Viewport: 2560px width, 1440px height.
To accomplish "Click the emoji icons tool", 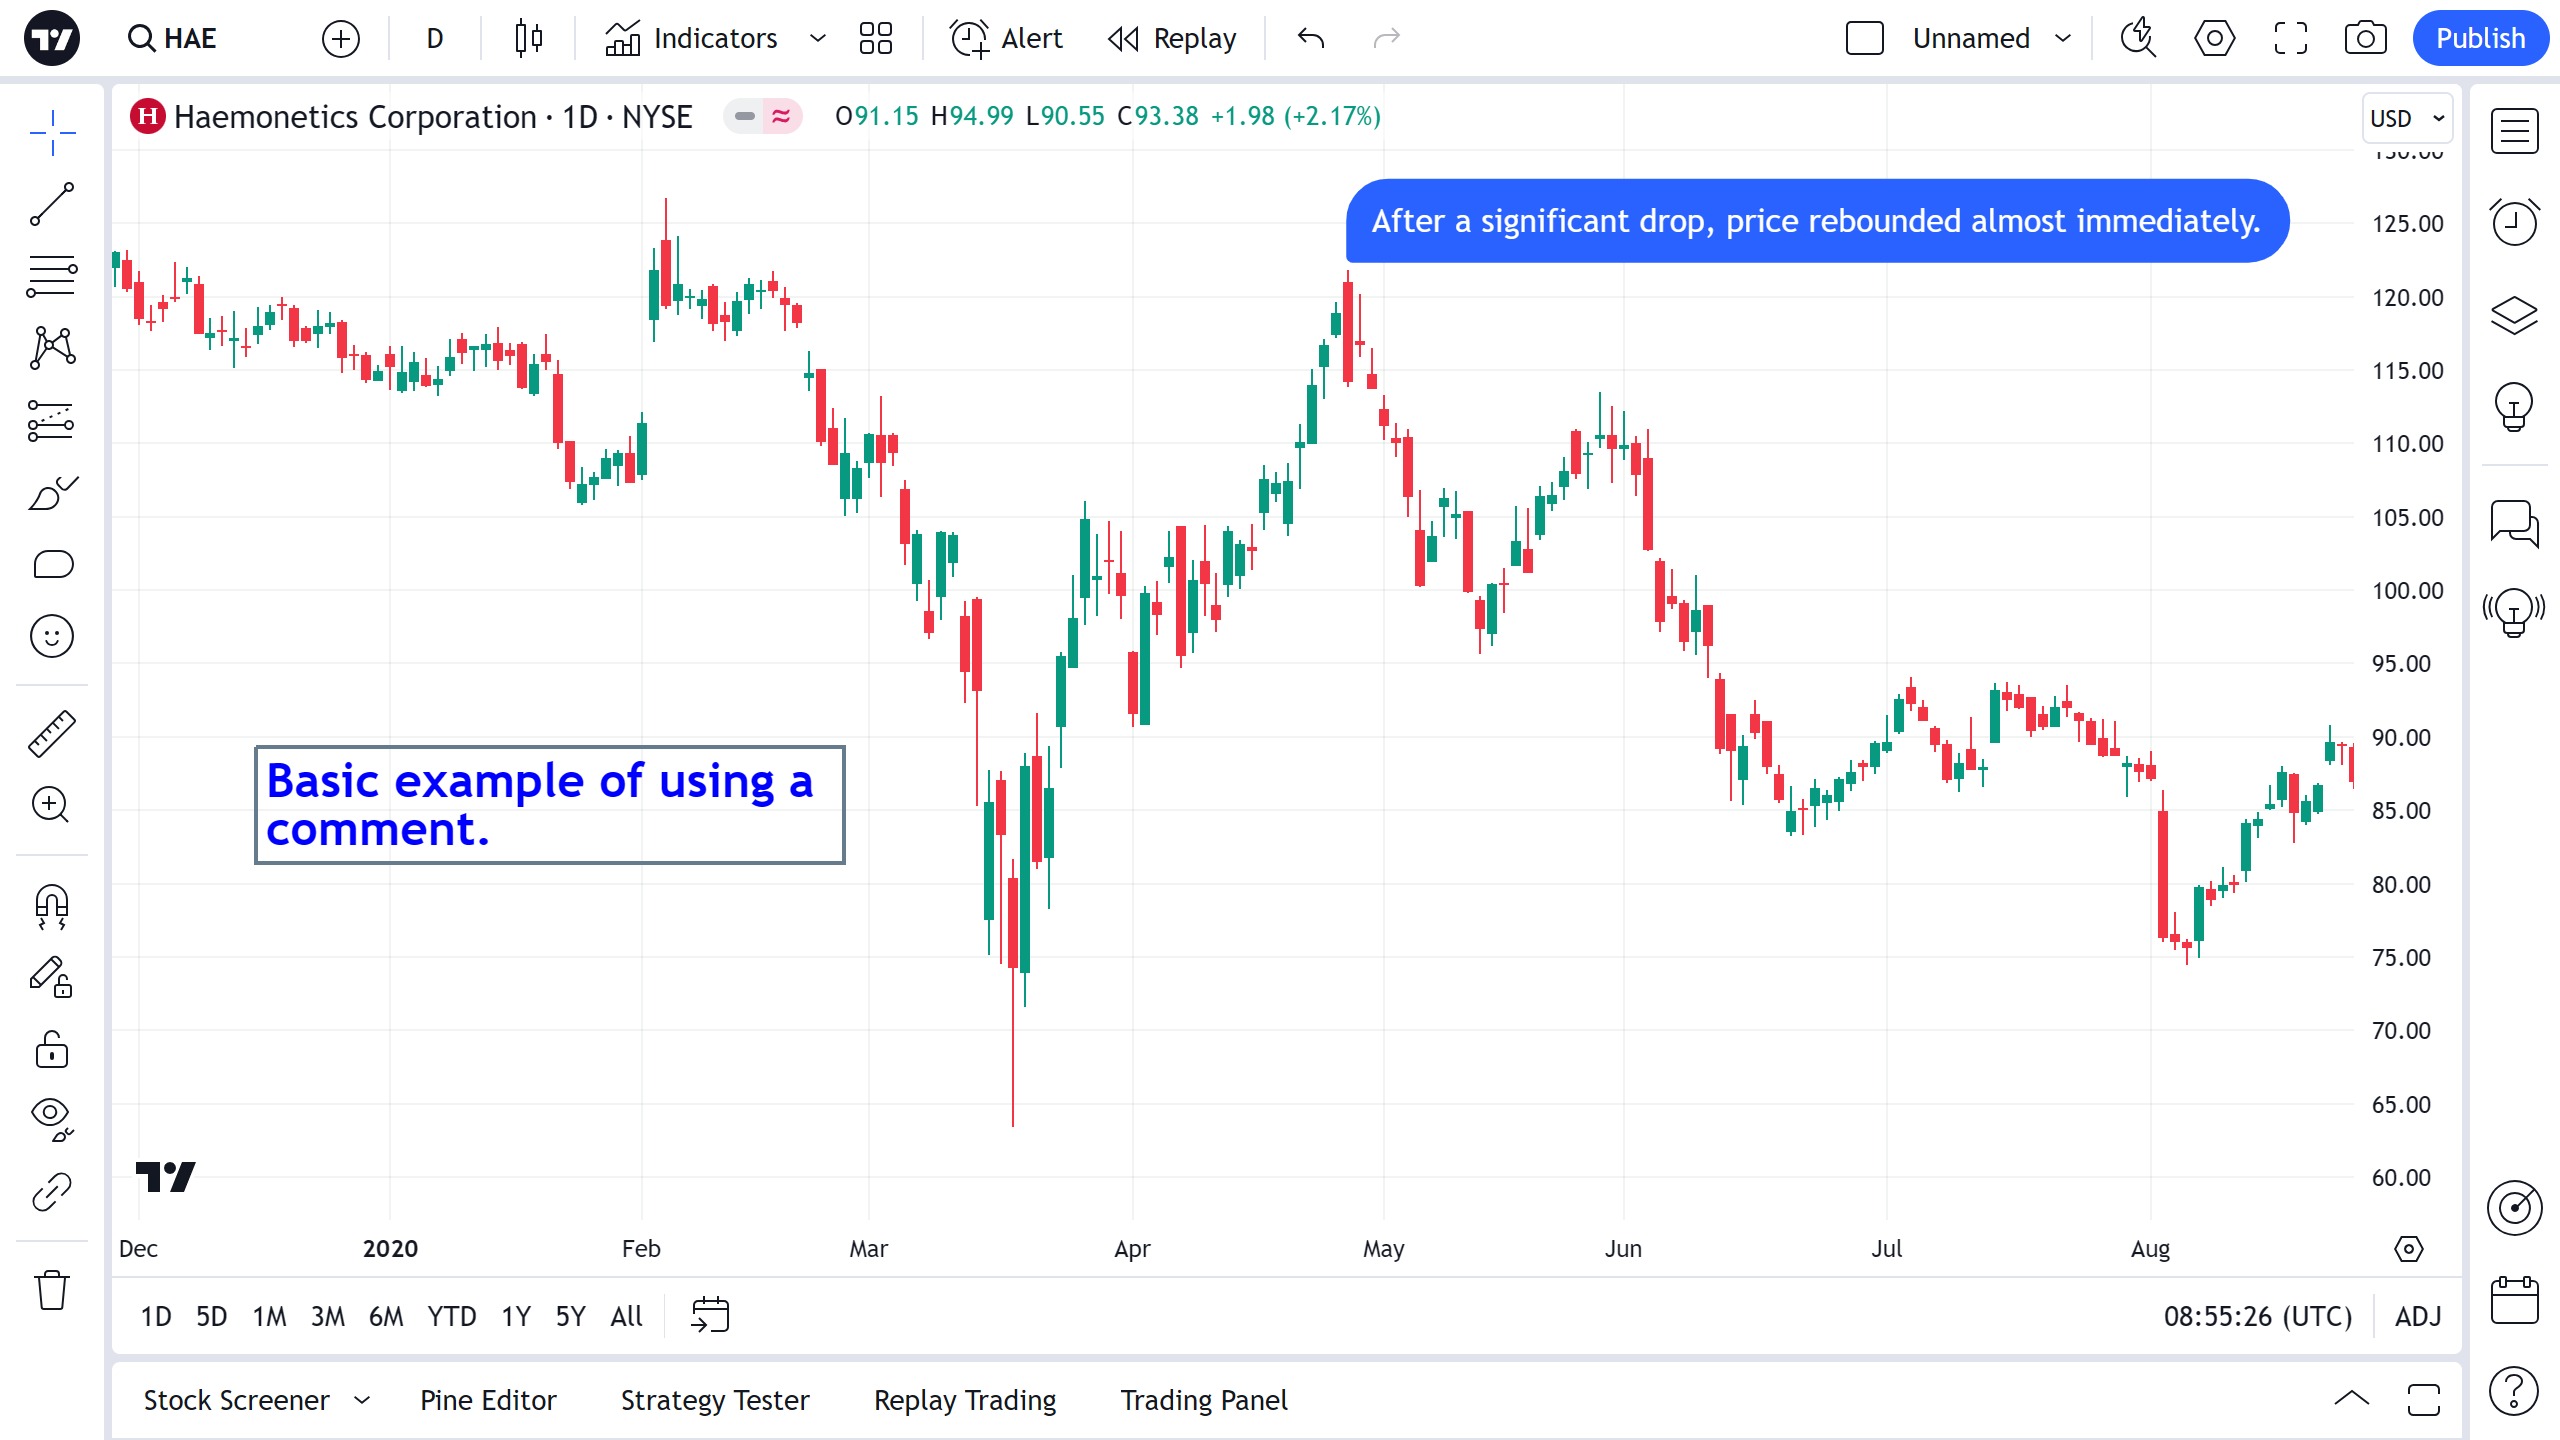I will pyautogui.click(x=52, y=636).
